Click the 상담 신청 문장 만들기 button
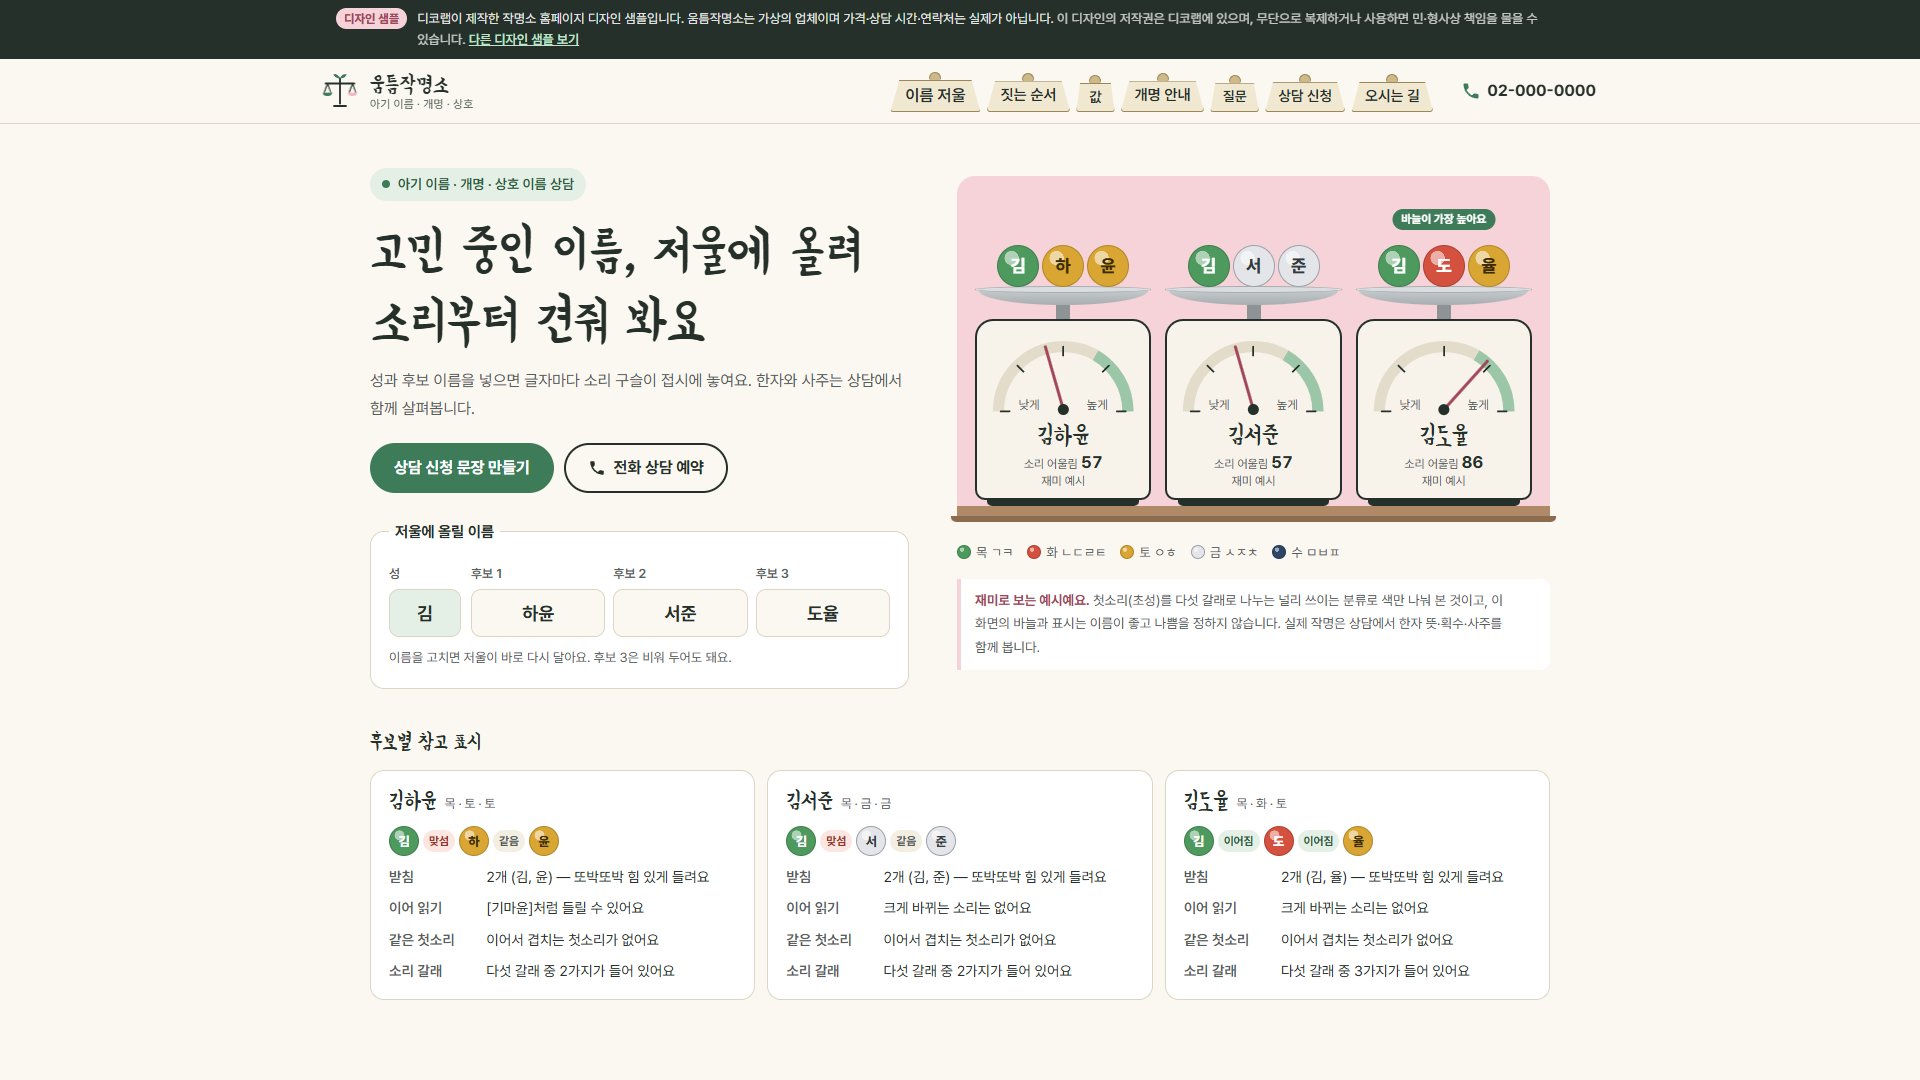Image resolution: width=1920 pixels, height=1080 pixels. (x=461, y=468)
